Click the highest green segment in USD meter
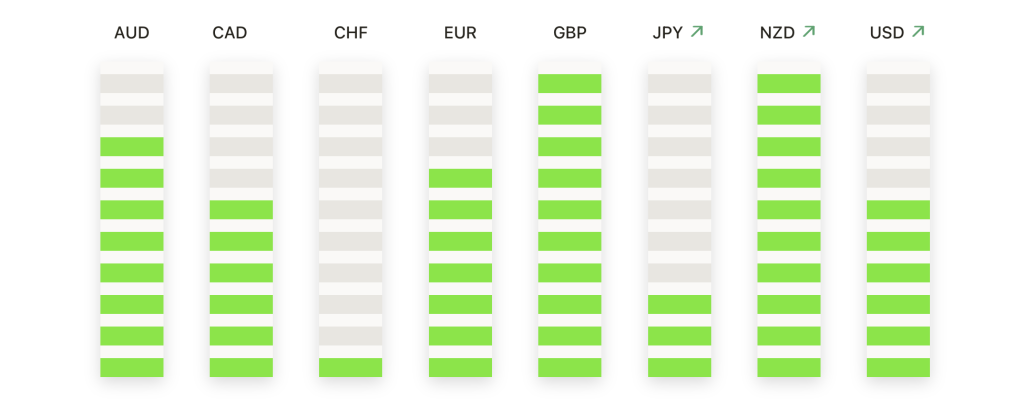The width and height of the screenshot is (1024, 407). click(899, 210)
